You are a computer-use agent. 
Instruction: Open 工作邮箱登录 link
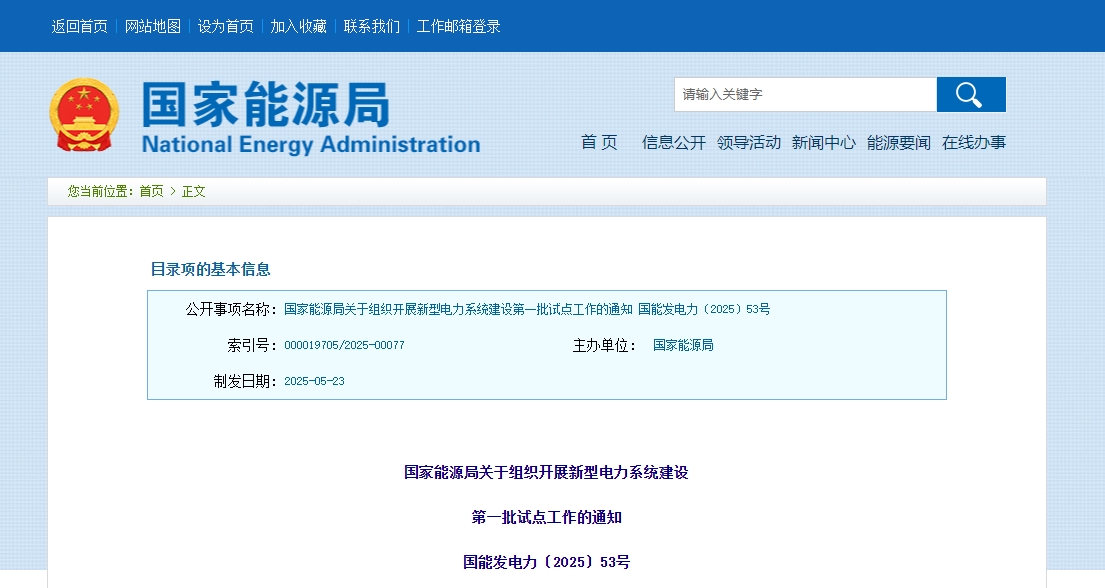[459, 27]
